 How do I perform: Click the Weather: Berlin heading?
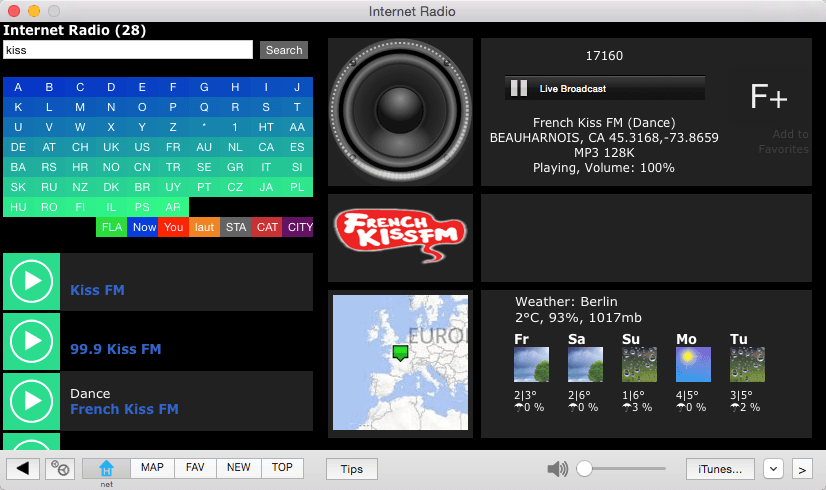click(566, 302)
